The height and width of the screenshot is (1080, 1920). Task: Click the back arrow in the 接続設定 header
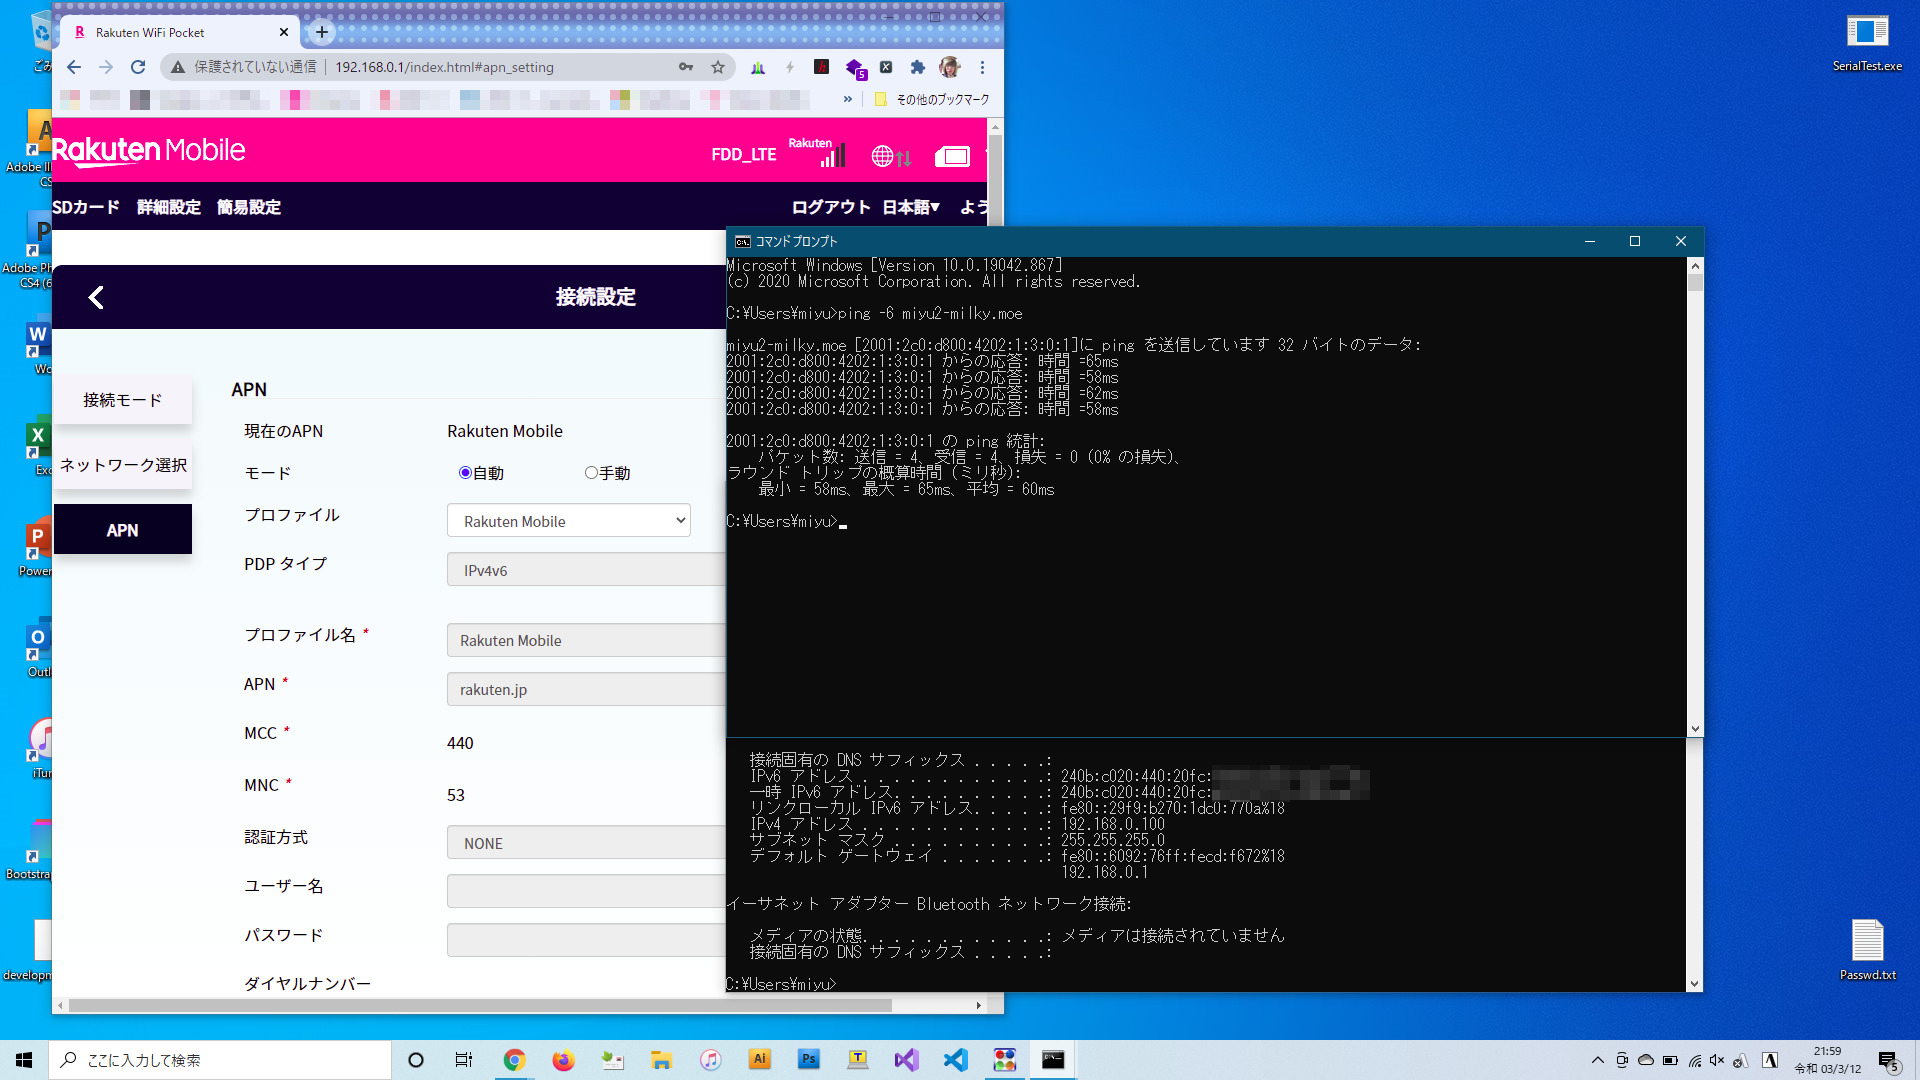coord(96,297)
